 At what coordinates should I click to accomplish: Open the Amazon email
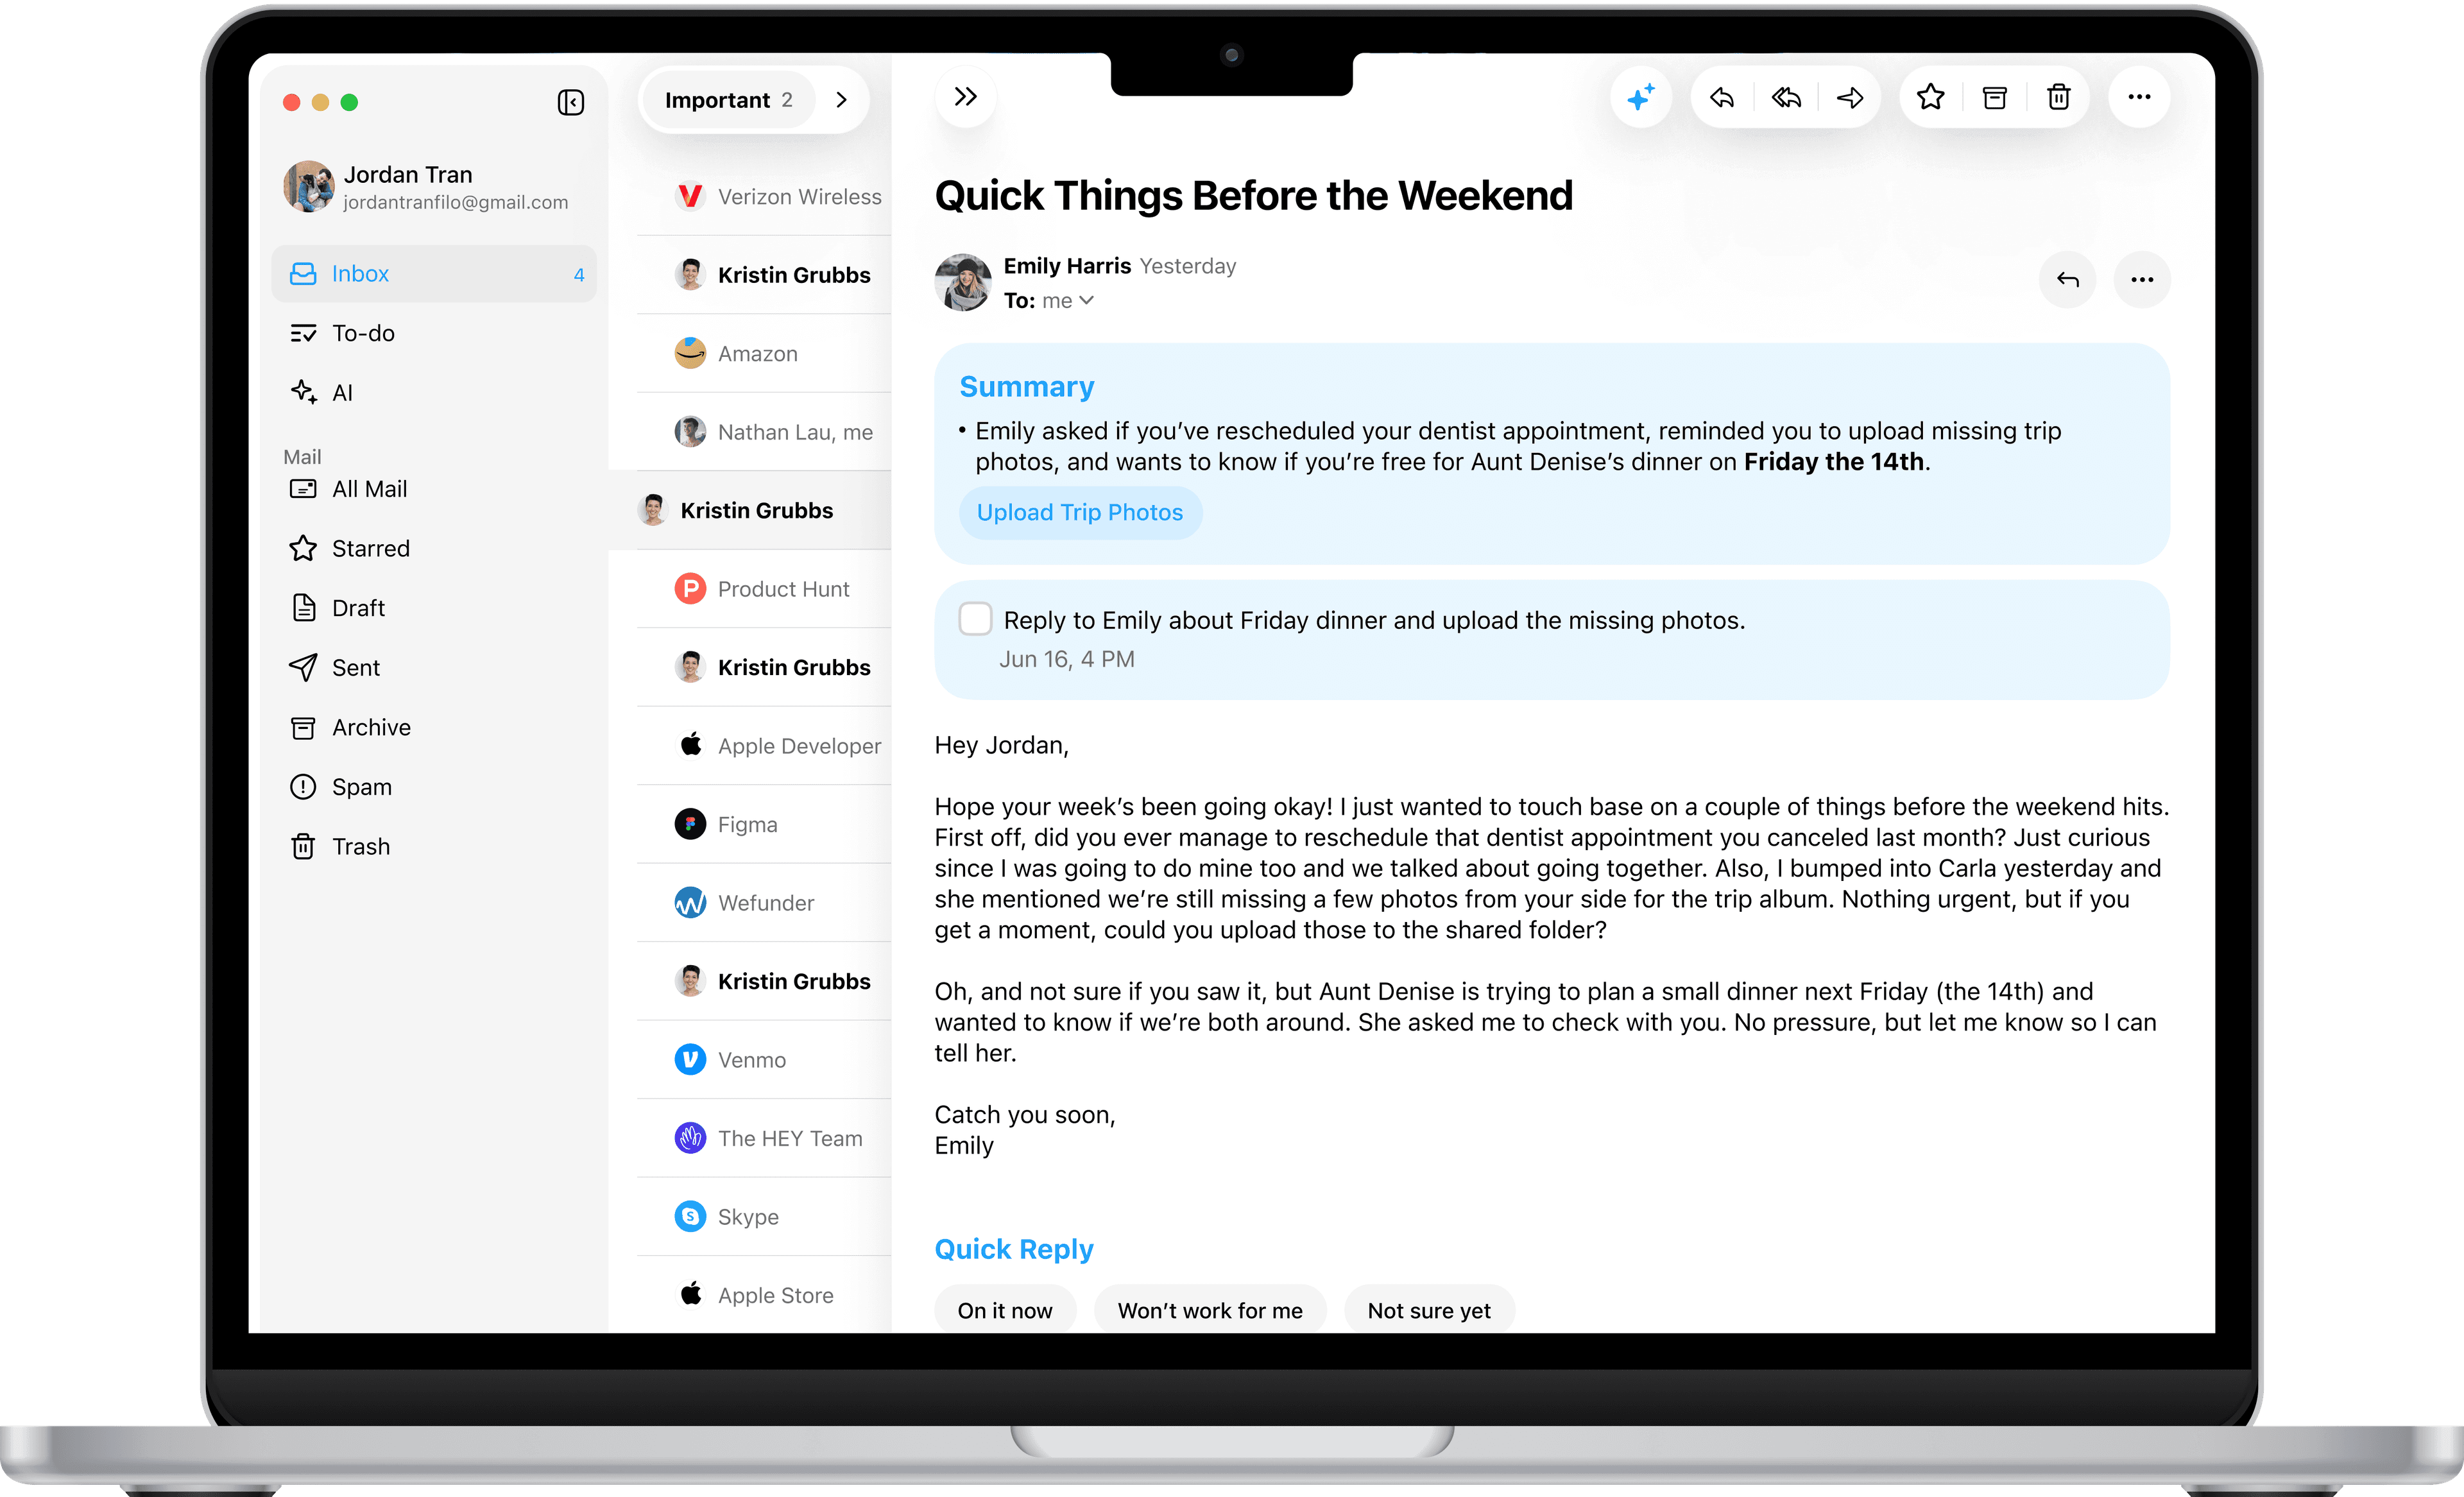click(764, 354)
